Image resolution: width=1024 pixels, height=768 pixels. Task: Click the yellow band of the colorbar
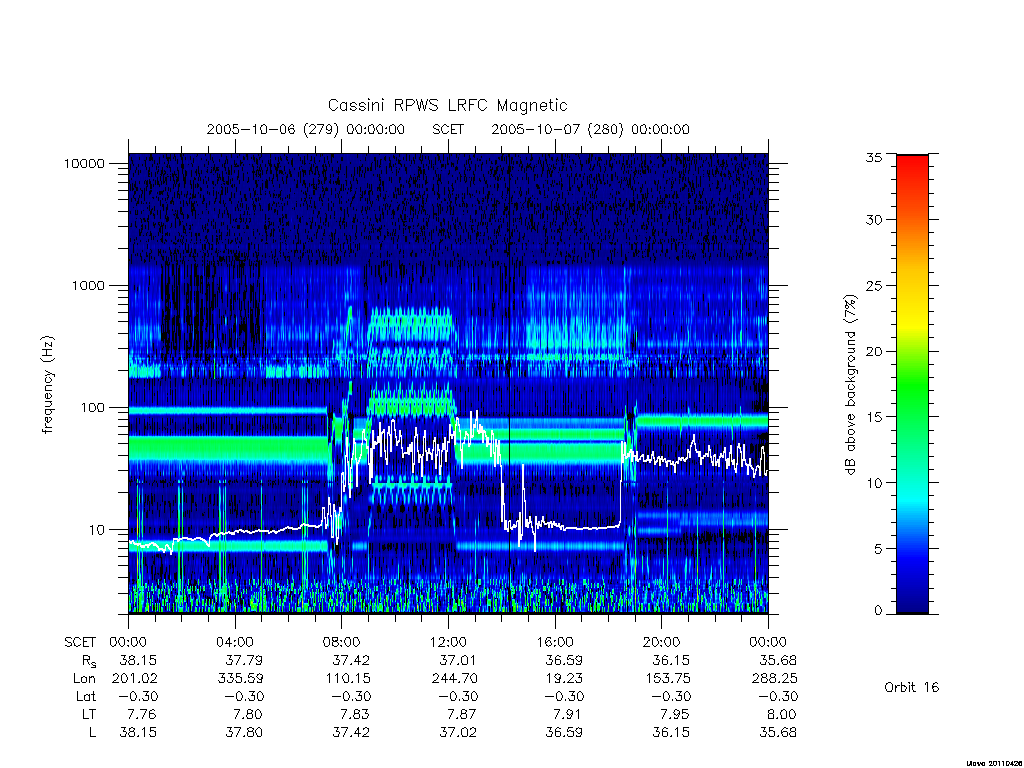tap(912, 320)
